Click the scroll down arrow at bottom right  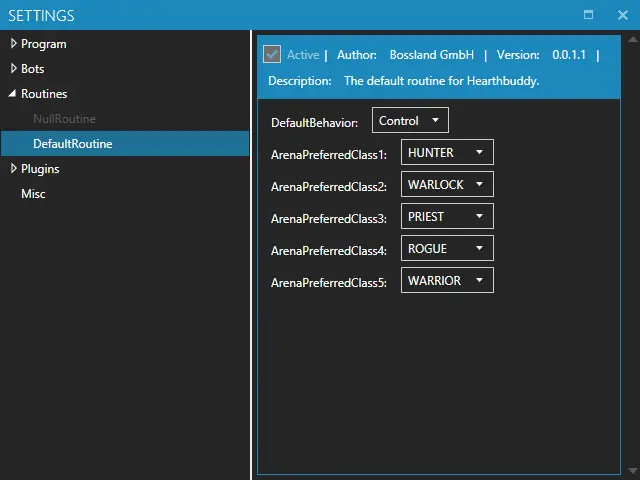(632, 470)
